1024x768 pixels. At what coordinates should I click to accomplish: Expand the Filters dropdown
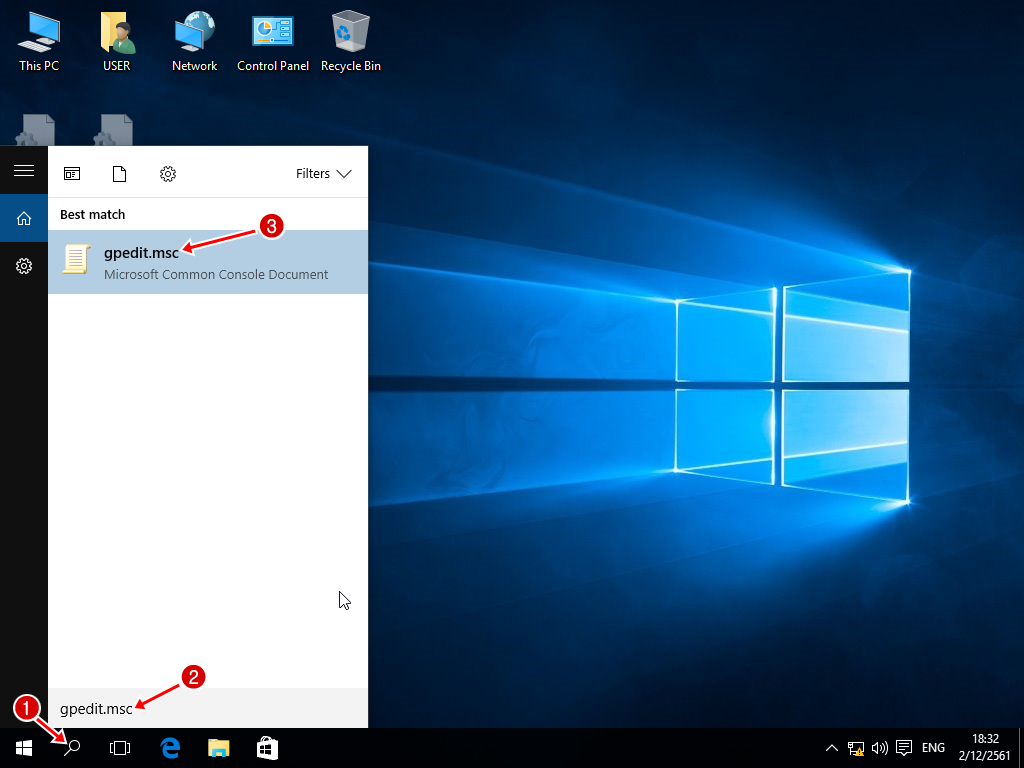pos(323,174)
